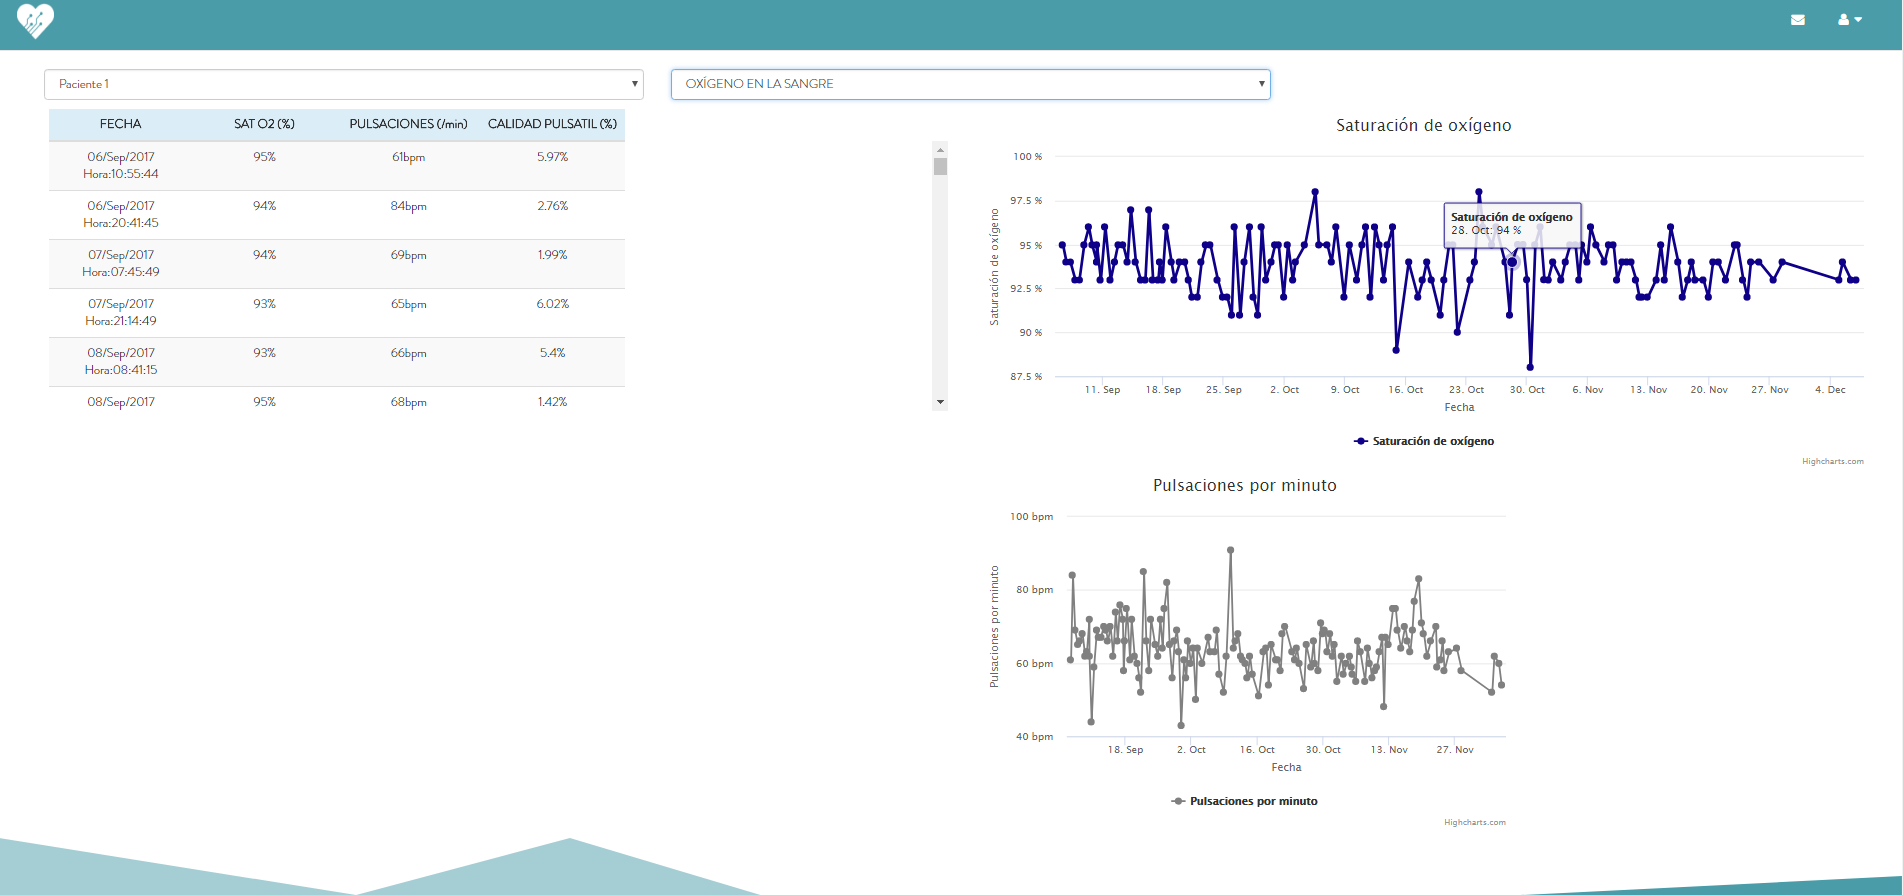Expand the OXÍGENO EN LA SANGRE selector
This screenshot has width=1903, height=895.
[969, 84]
